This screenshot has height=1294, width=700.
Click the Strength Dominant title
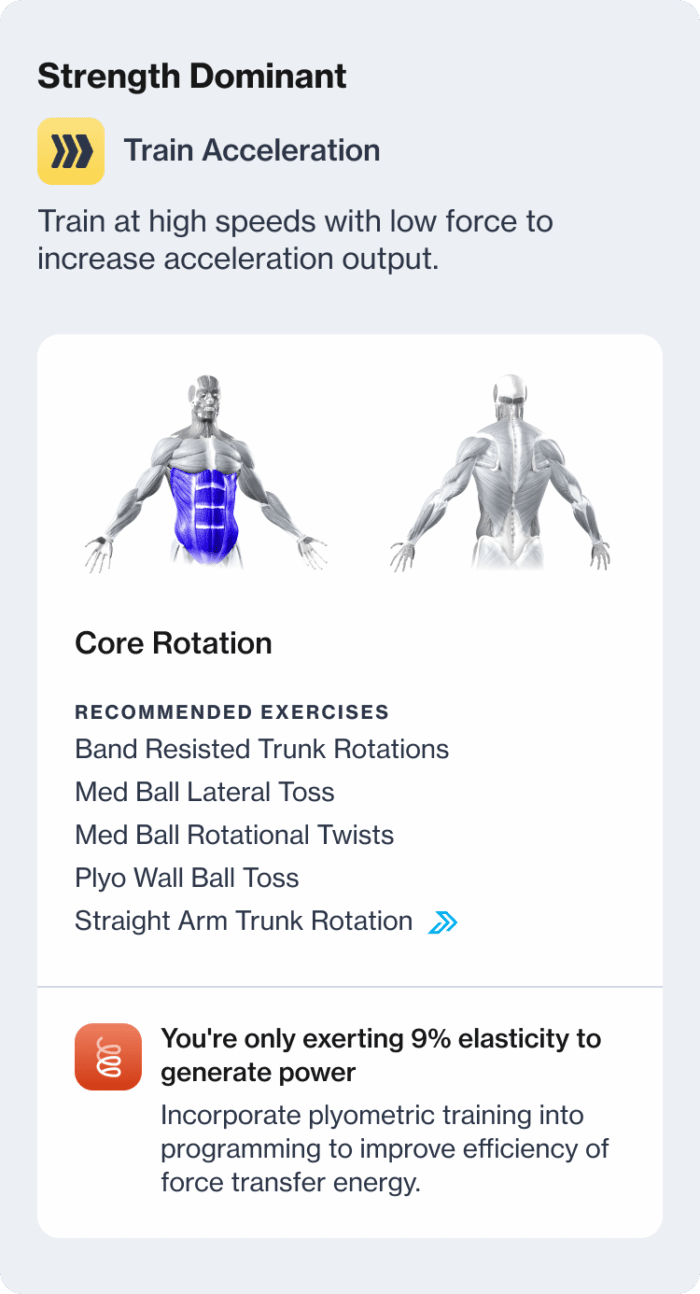point(191,75)
